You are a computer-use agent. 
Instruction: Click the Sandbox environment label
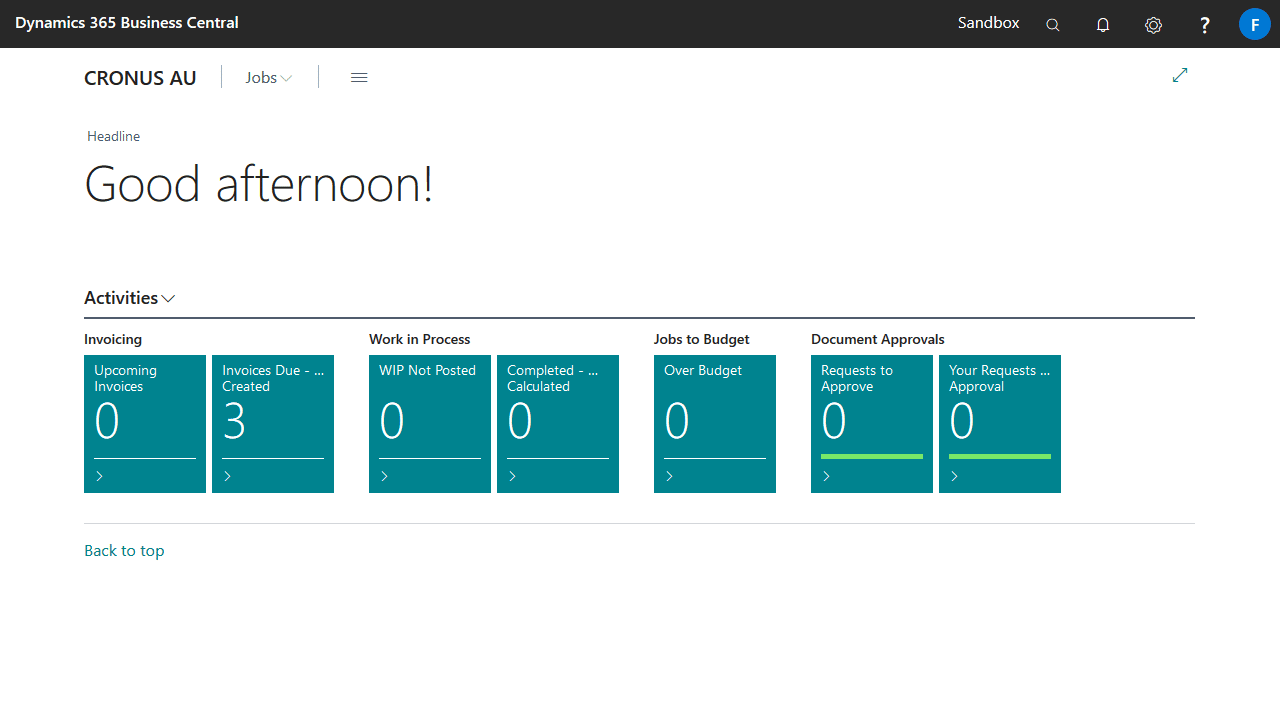point(989,23)
